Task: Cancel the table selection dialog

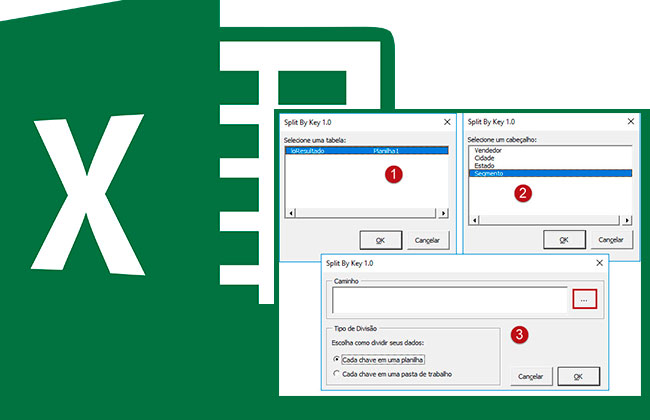Action: (x=427, y=240)
